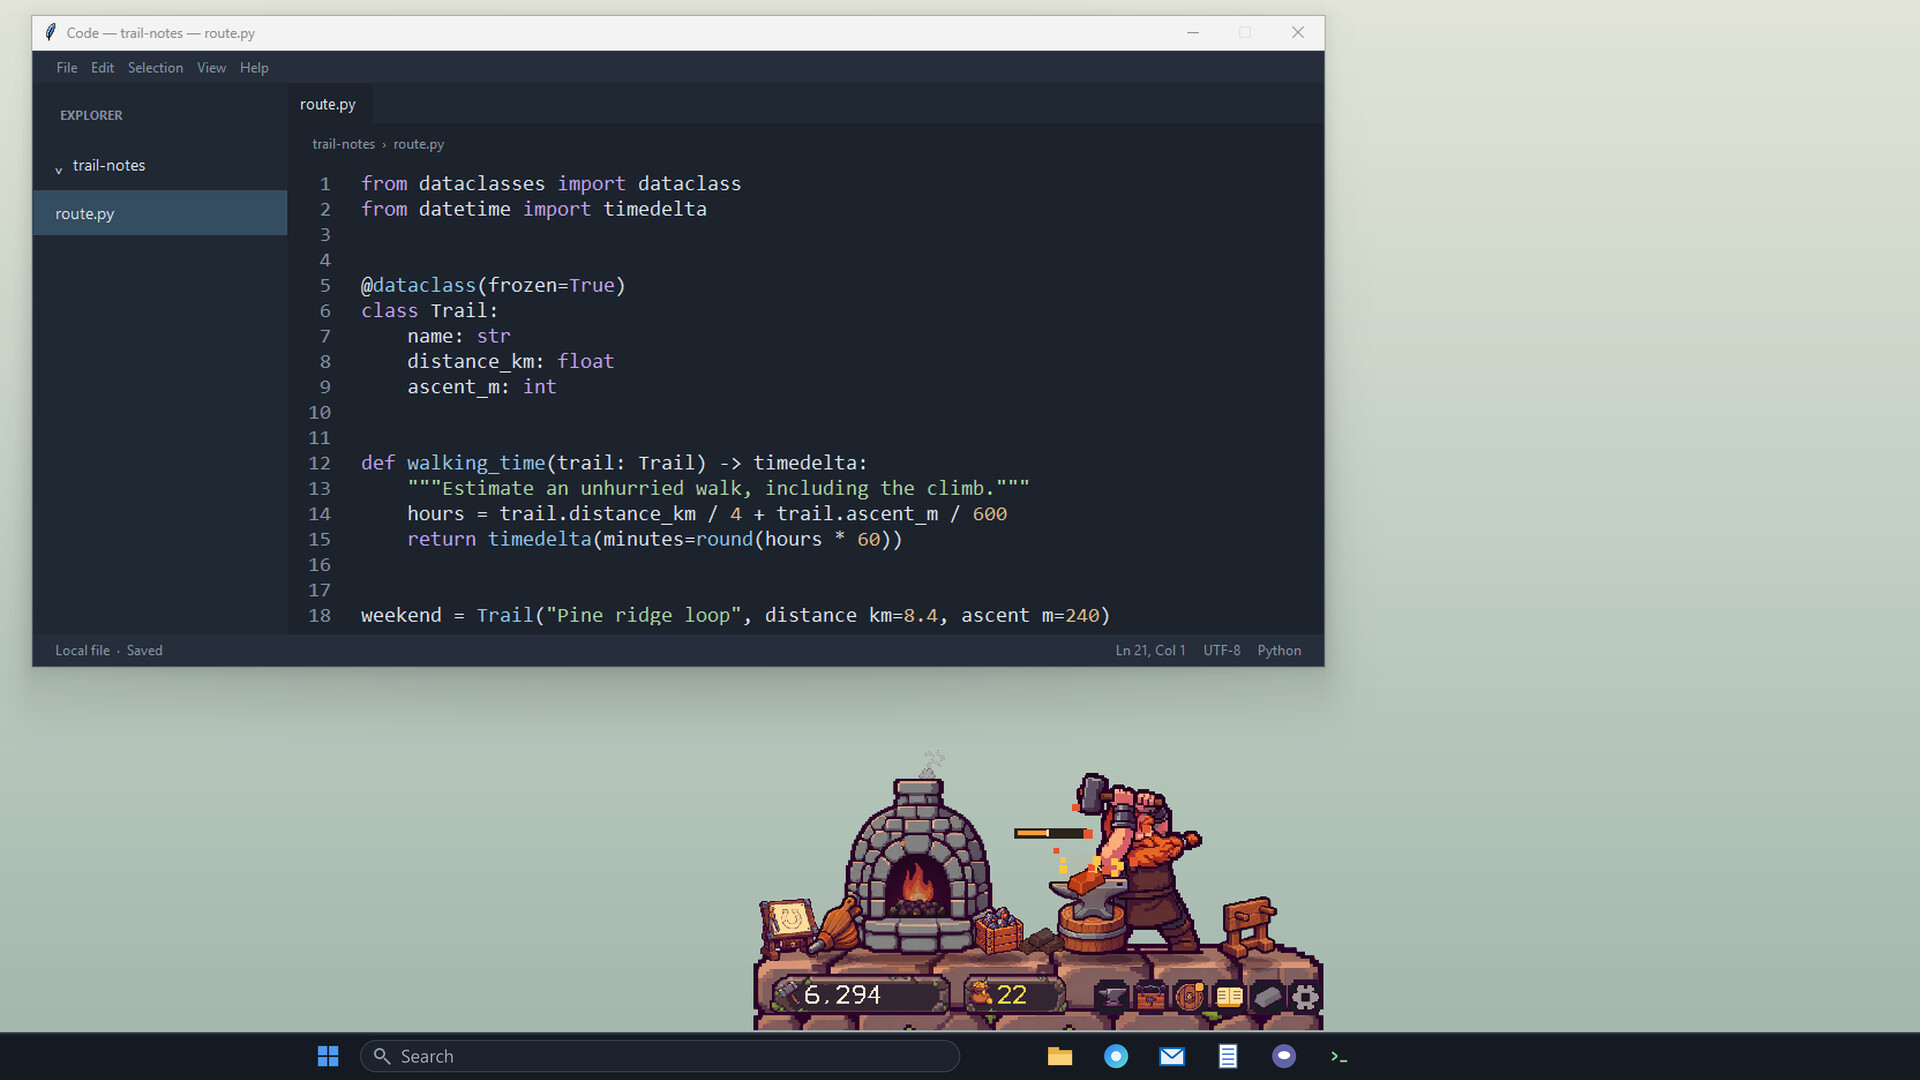
Task: Open the File menu
Action: pyautogui.click(x=67, y=68)
